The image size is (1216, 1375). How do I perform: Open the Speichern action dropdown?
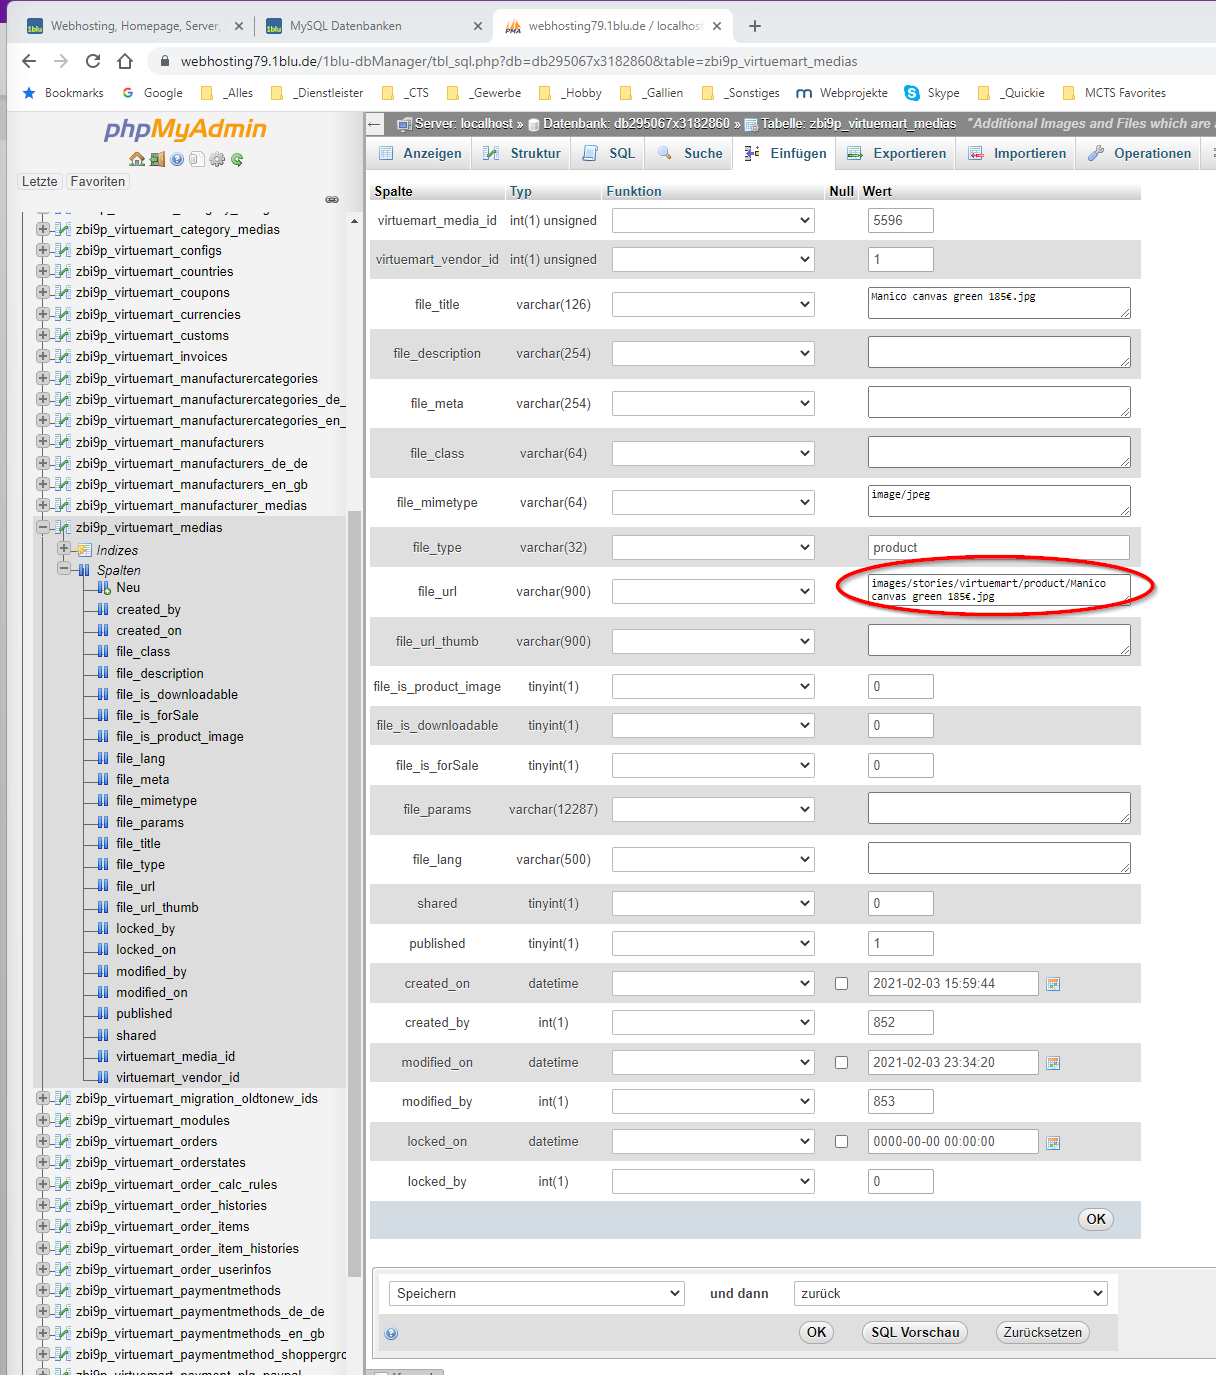[x=536, y=1293]
